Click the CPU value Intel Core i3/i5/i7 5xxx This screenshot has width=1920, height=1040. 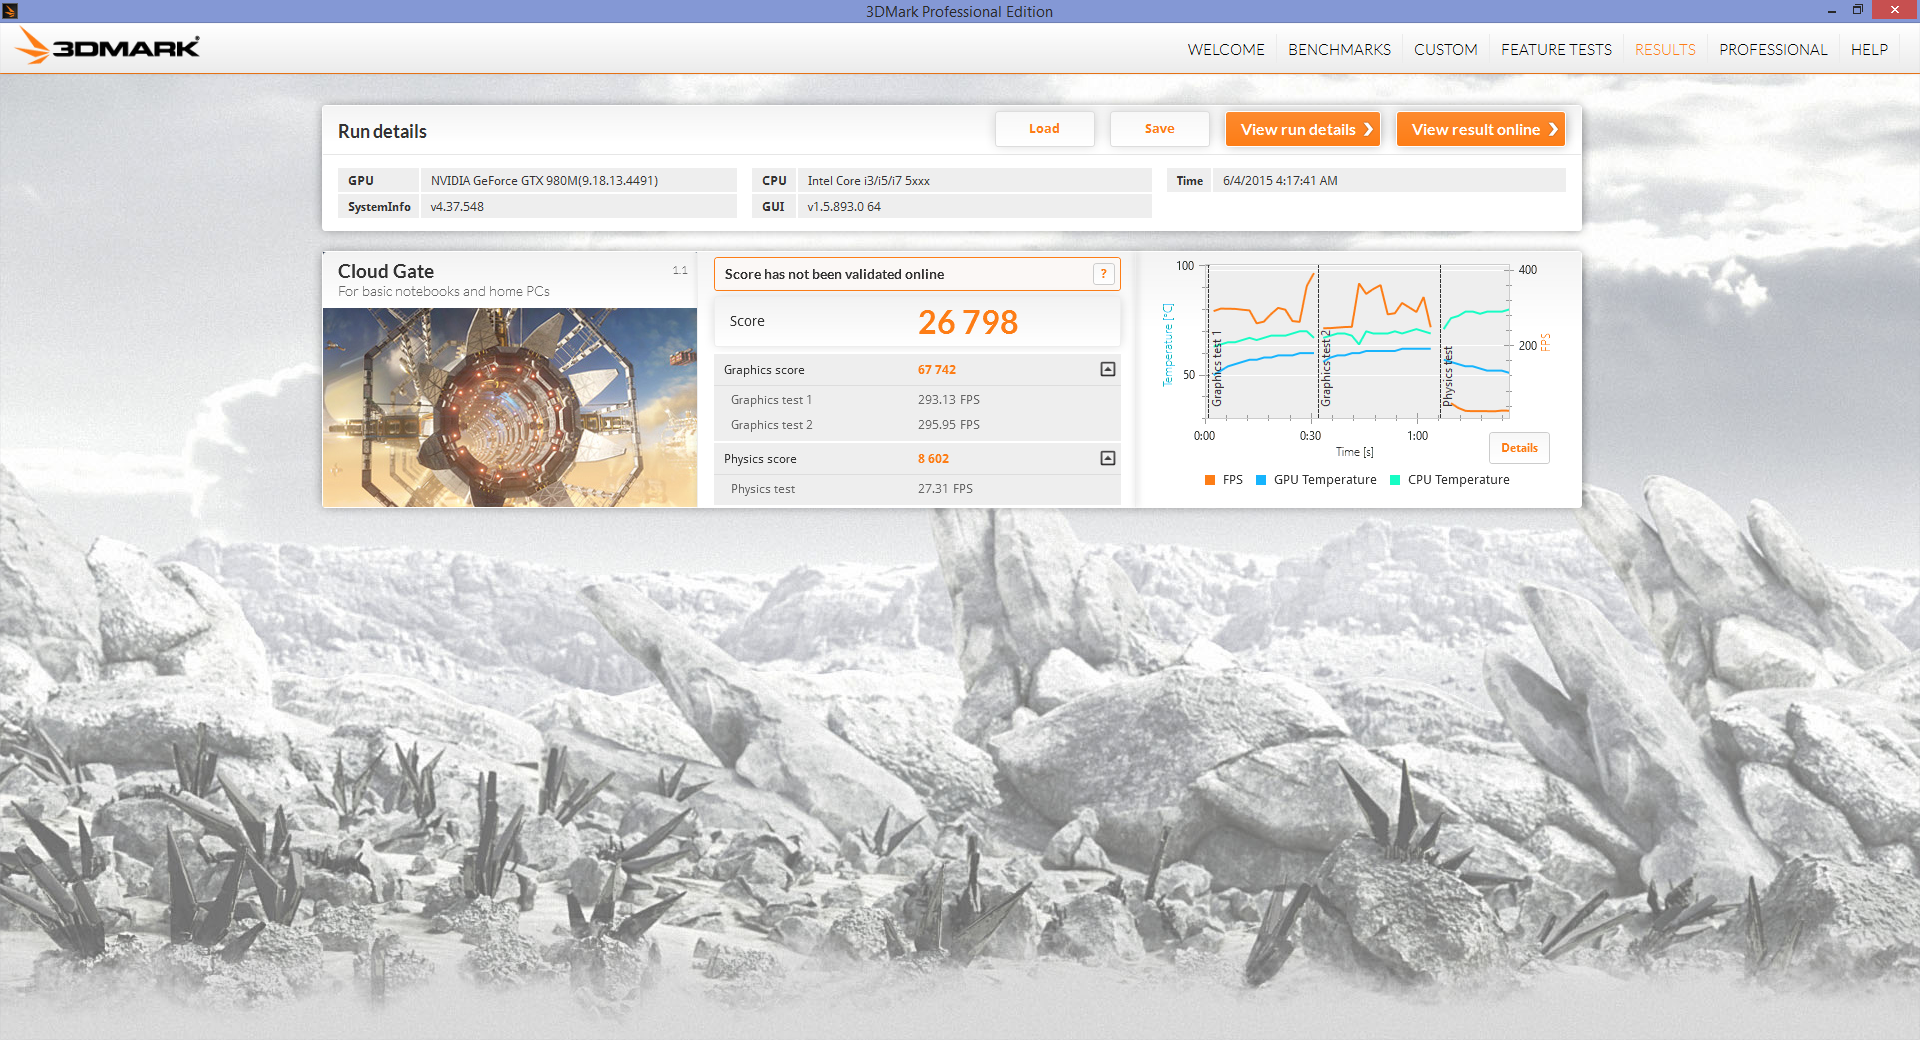869,181
